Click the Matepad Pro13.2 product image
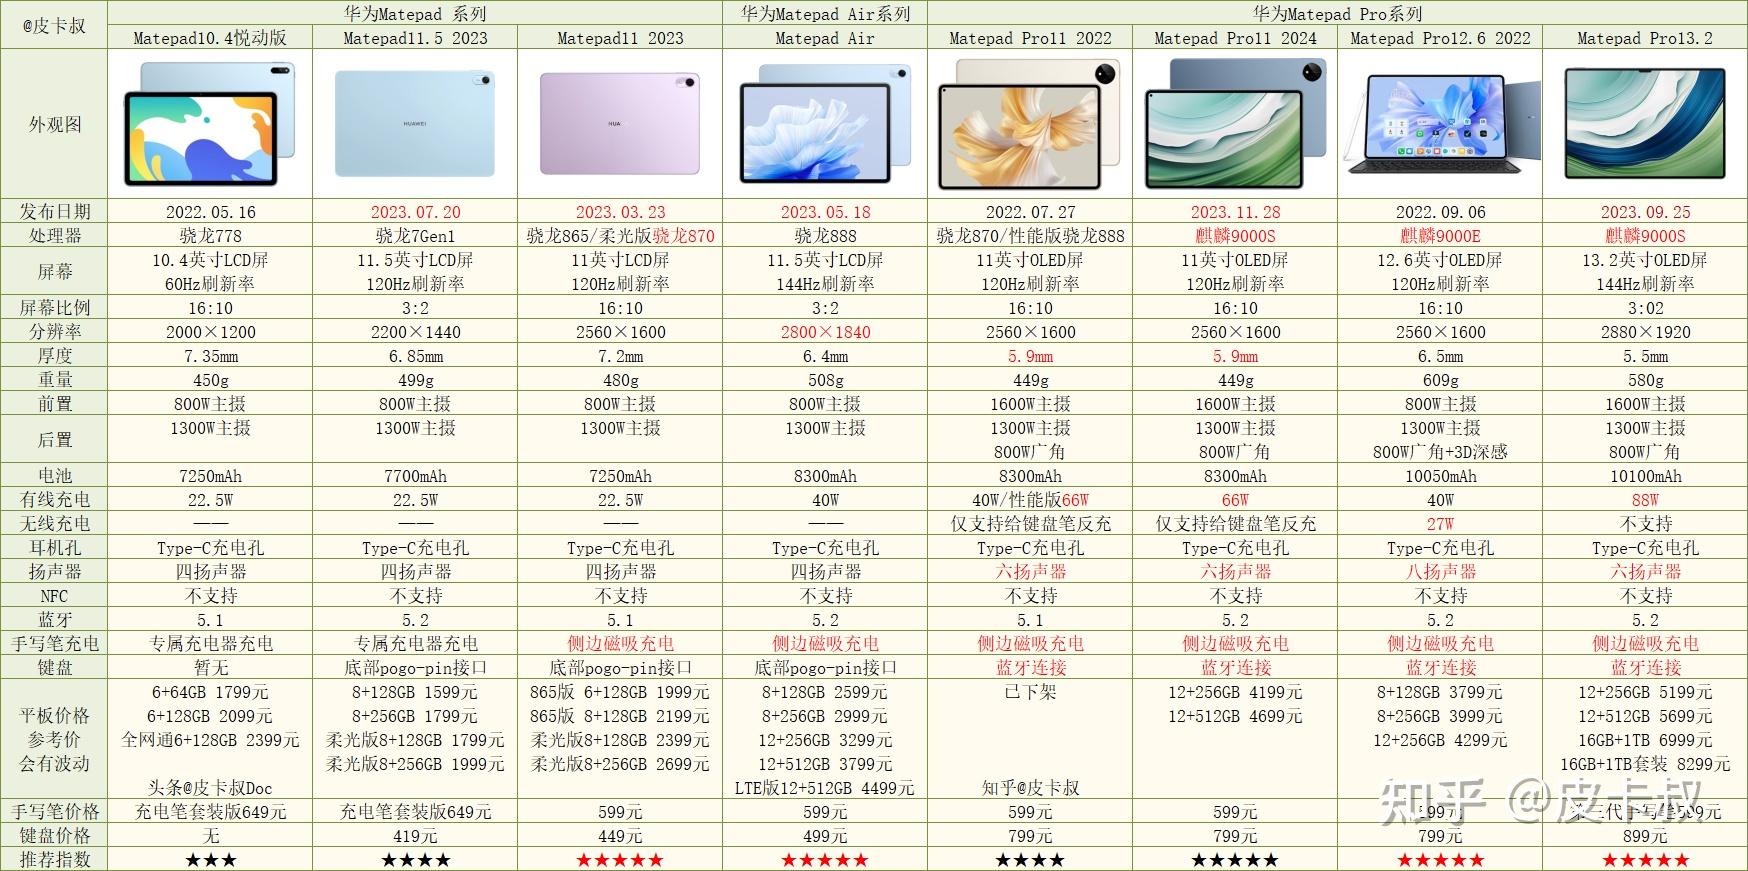The width and height of the screenshot is (1748, 871). click(1645, 124)
